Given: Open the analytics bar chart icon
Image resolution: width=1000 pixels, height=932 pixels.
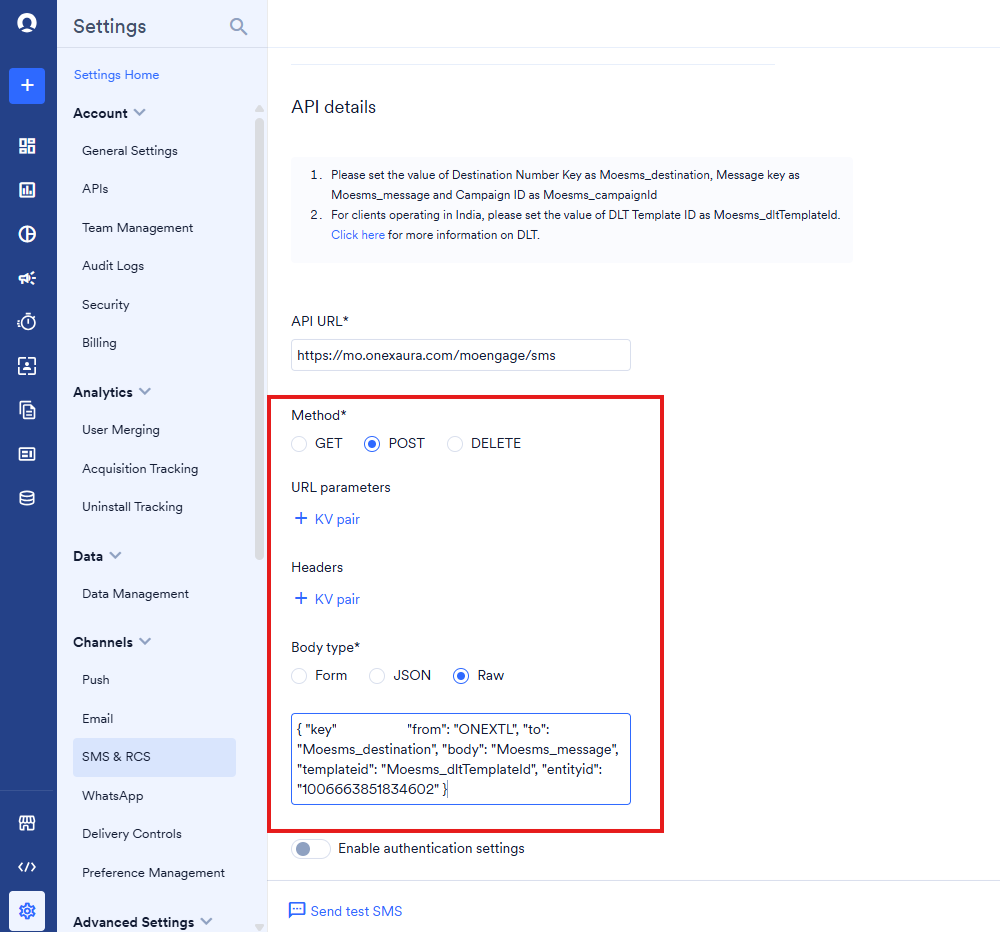Looking at the screenshot, I should [x=27, y=190].
